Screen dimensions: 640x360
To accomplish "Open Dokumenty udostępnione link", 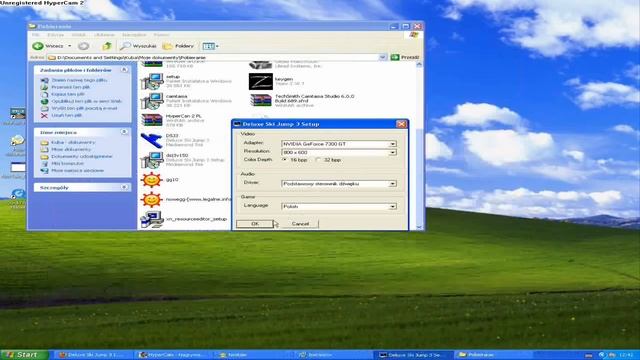I will click(82, 156).
